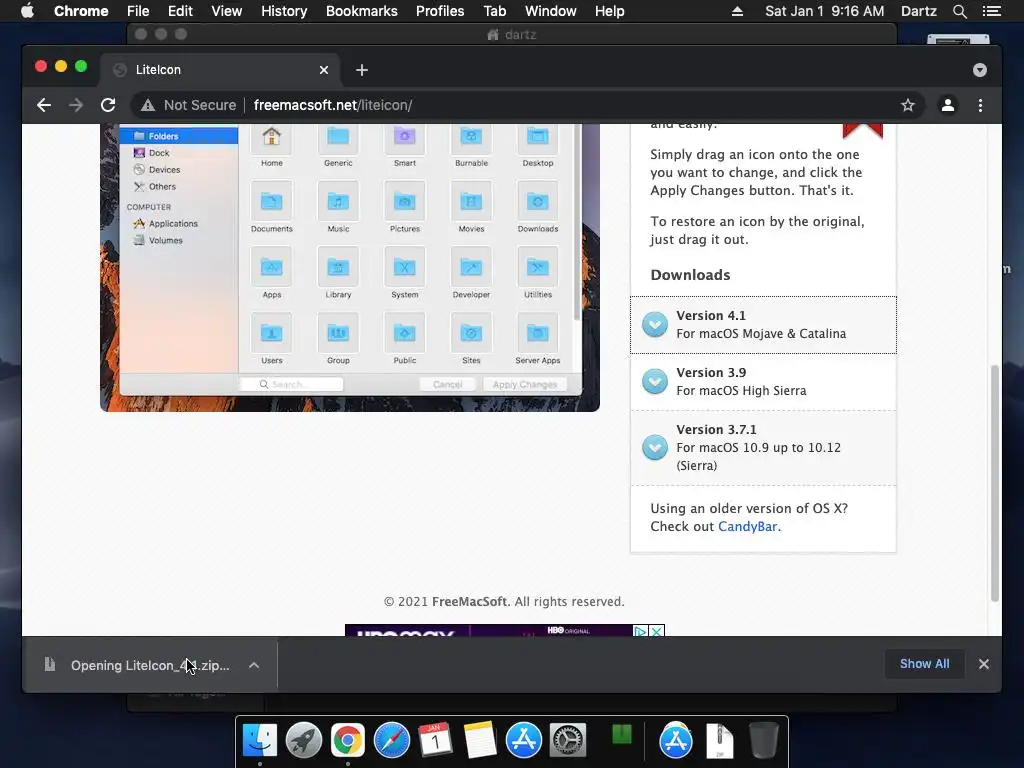Open the blue App Store Dock icon
This screenshot has height=768, width=1024.
click(x=524, y=740)
